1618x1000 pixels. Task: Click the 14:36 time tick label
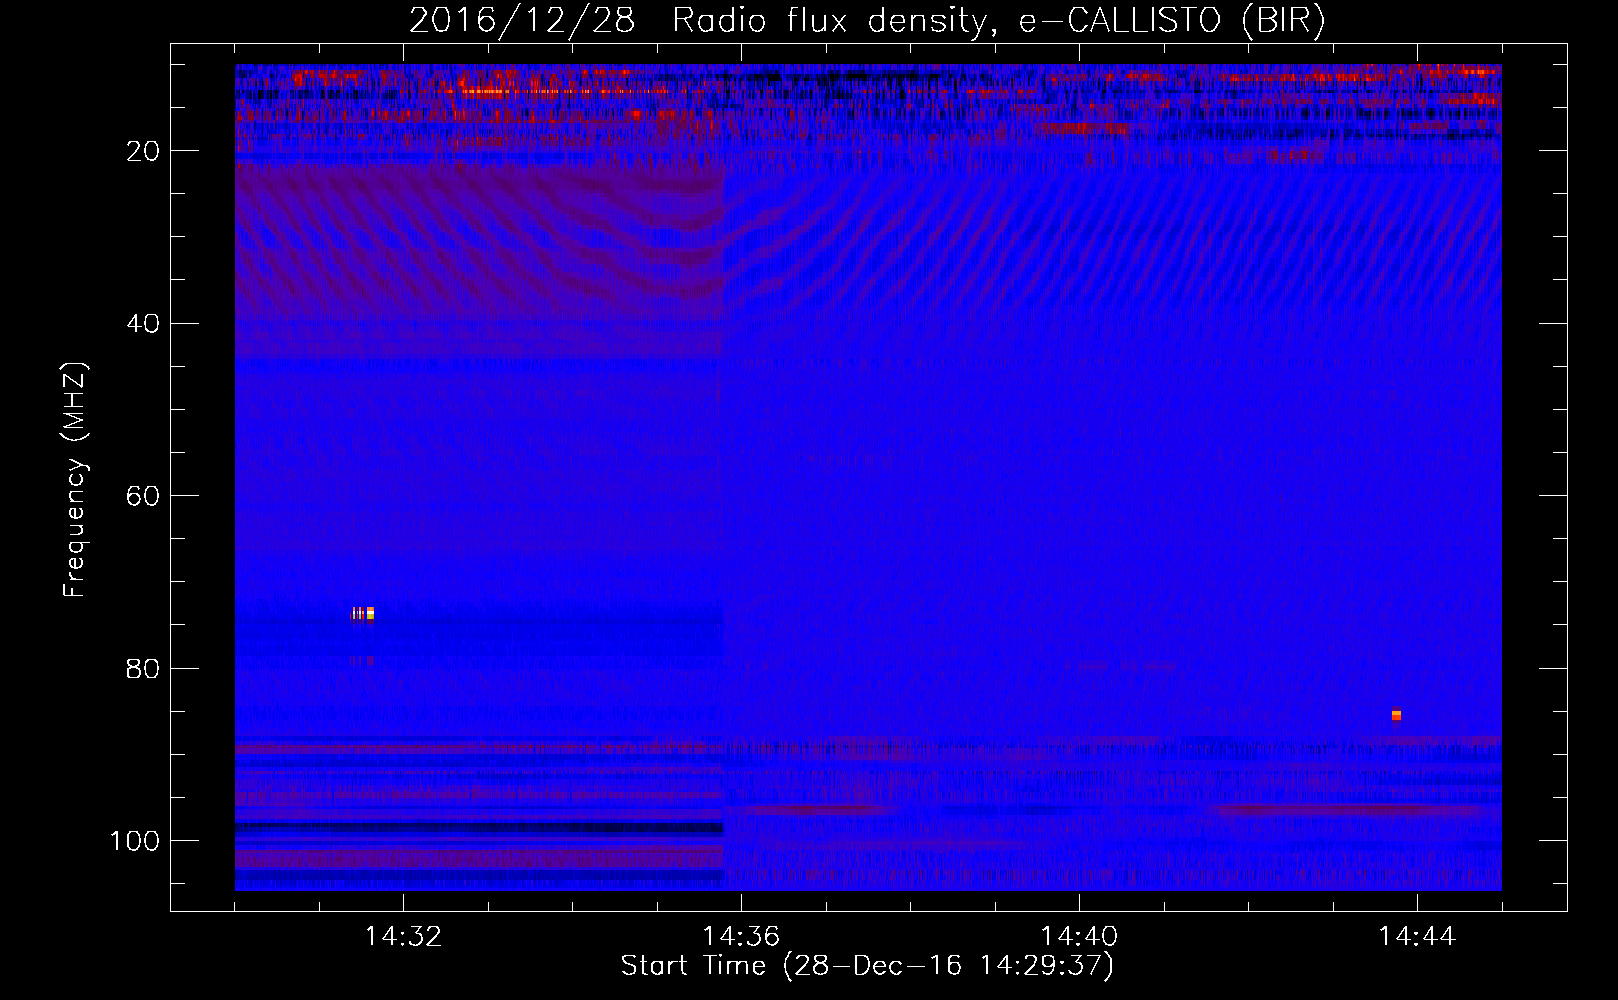(x=741, y=936)
